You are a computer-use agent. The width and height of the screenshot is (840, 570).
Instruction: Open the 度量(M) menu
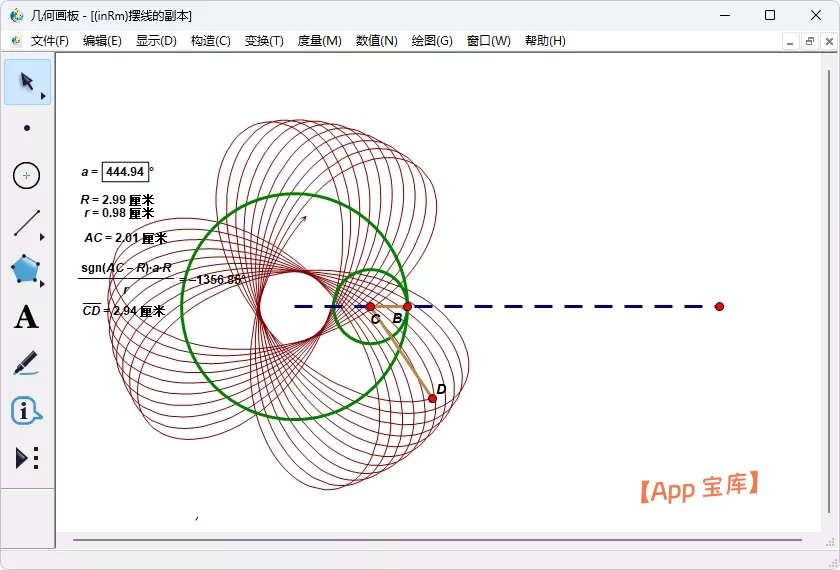[x=319, y=41]
